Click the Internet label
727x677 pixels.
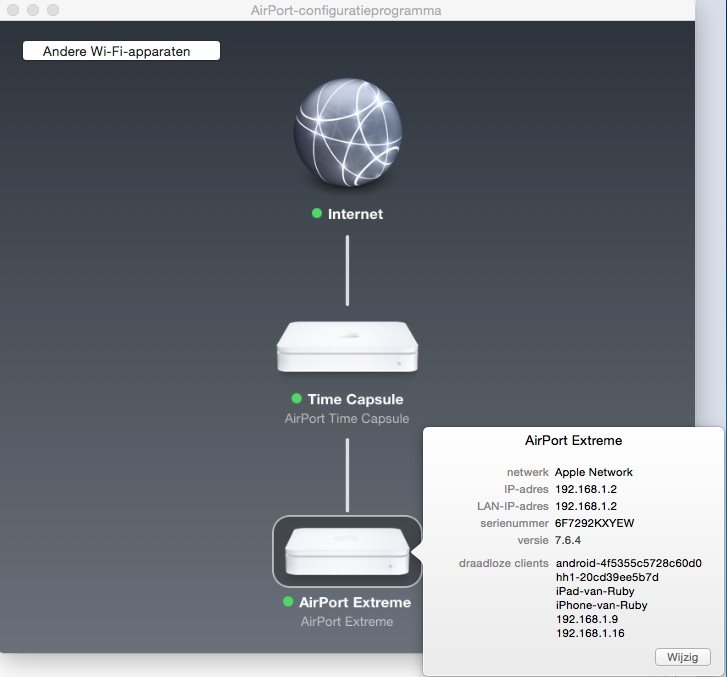(355, 214)
